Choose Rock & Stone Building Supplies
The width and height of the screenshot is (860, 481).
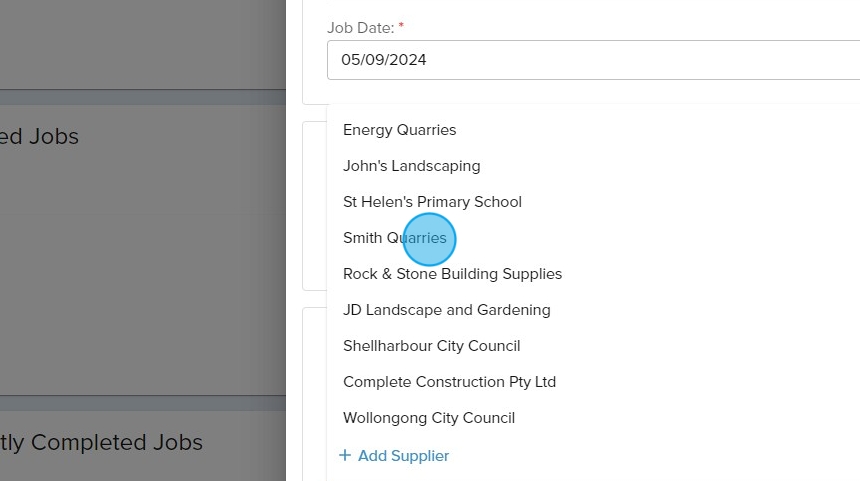coord(452,274)
